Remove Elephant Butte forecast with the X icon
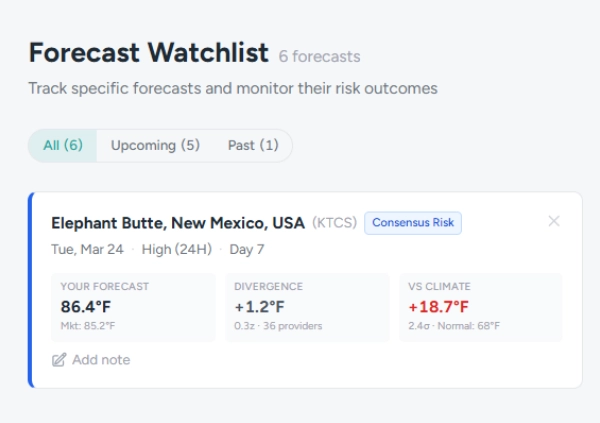Screen dimensions: 600x423 point(554,221)
